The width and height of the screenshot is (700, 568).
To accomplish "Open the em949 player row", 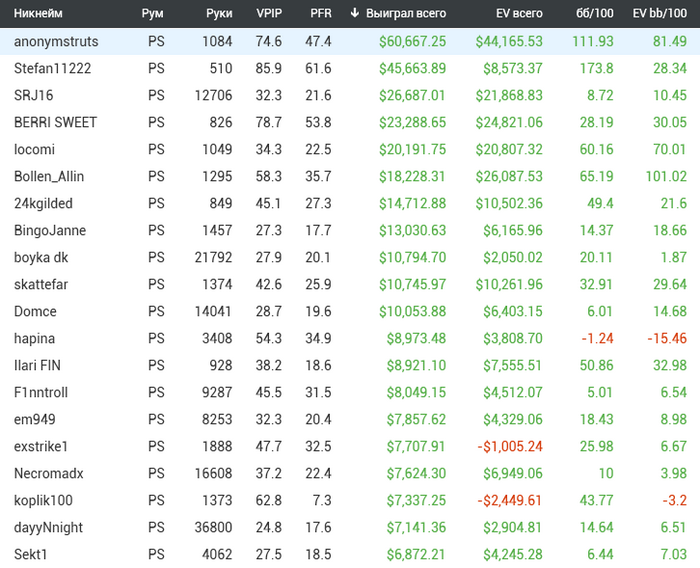I will pos(350,419).
